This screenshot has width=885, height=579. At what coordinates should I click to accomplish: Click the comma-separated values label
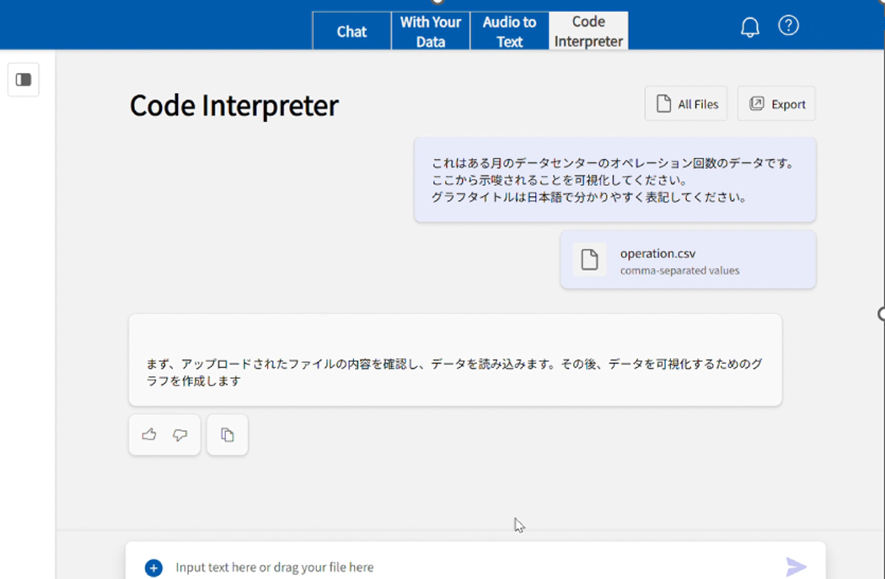680,271
